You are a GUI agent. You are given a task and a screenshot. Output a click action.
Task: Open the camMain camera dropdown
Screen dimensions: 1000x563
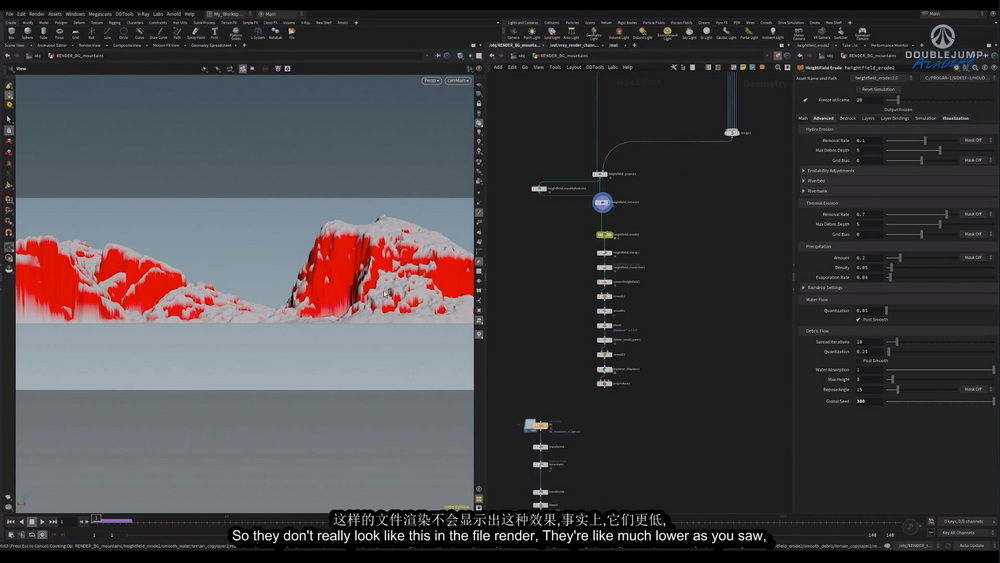click(458, 81)
